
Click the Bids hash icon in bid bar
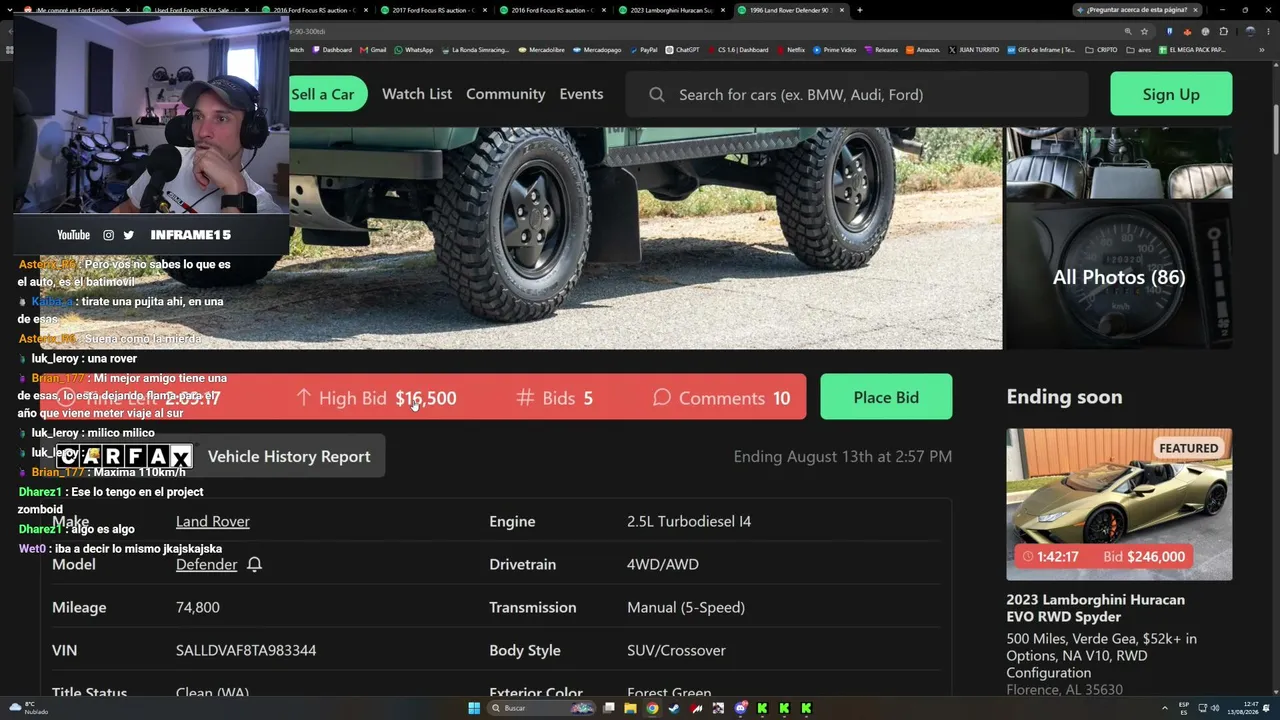pyautogui.click(x=525, y=397)
